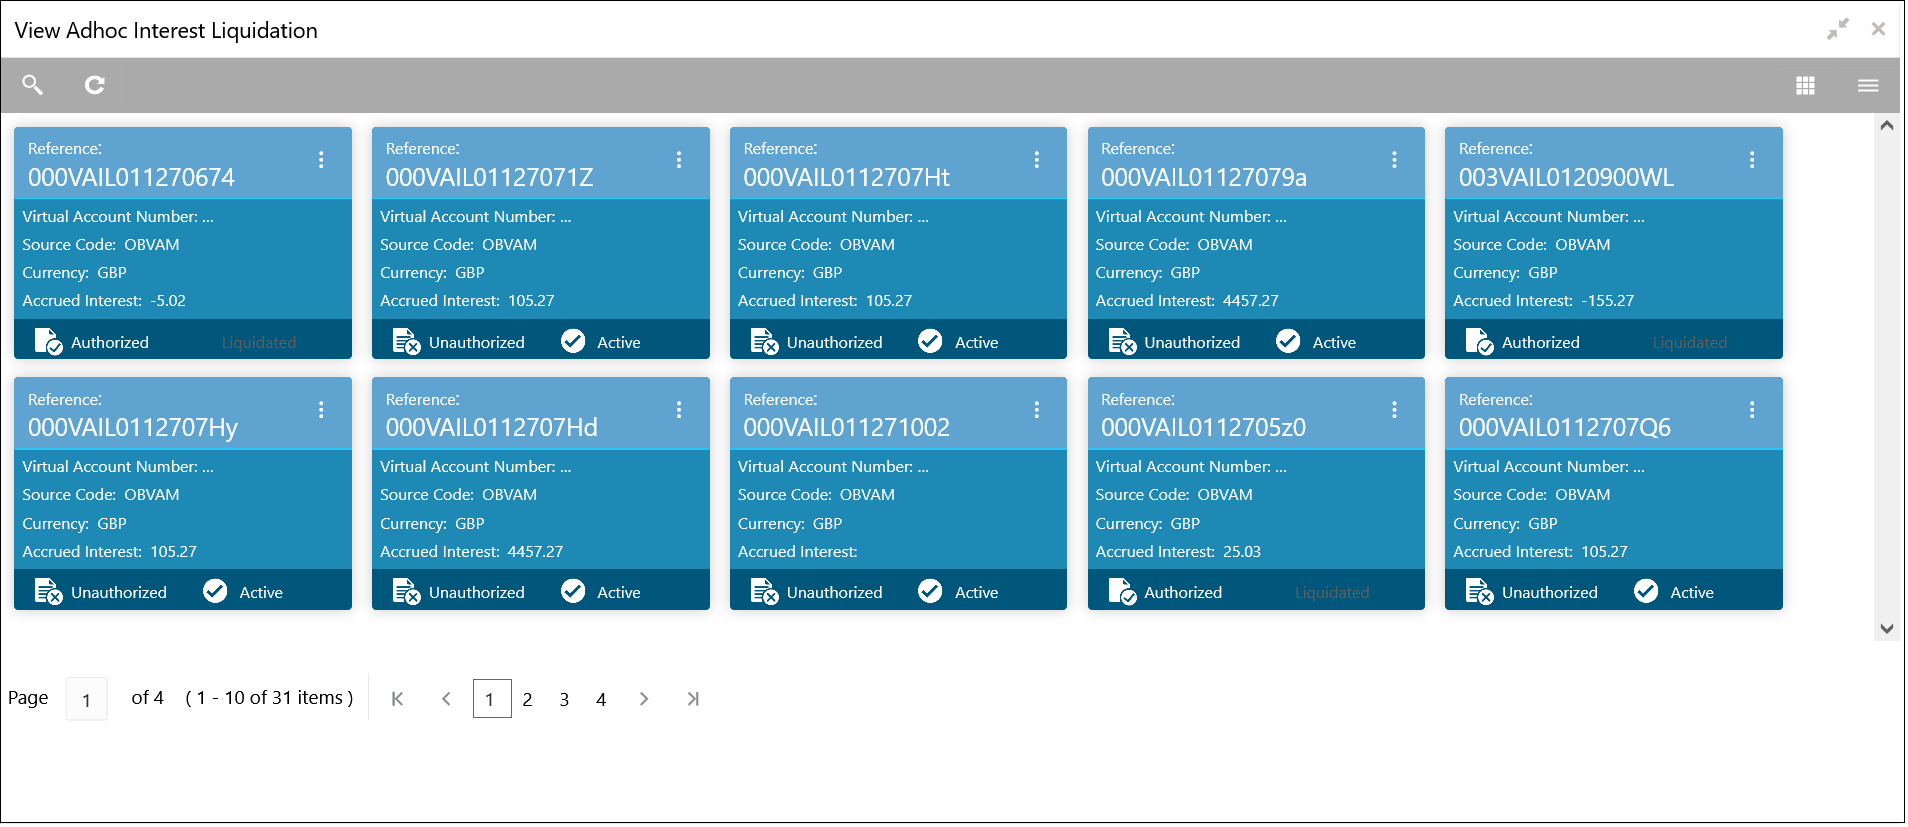Click Active checkmark icon on 000VAIL0112707Ht
Screen dimensions: 1908x827
[931, 342]
